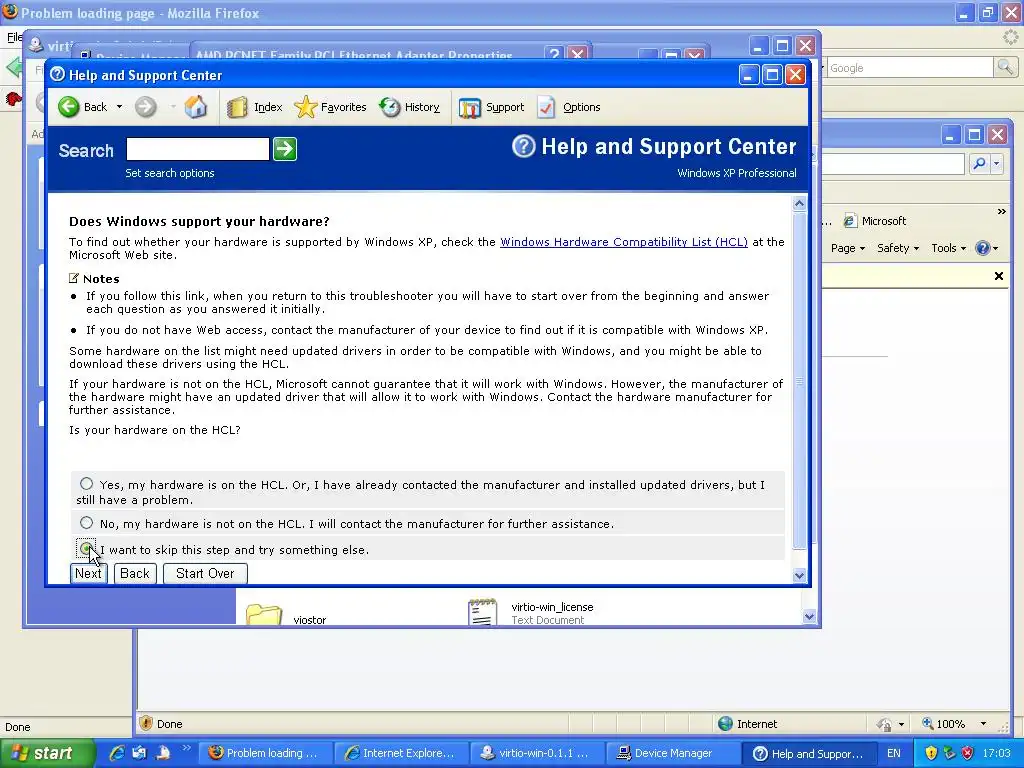Click the red shield tray icon

click(x=967, y=753)
